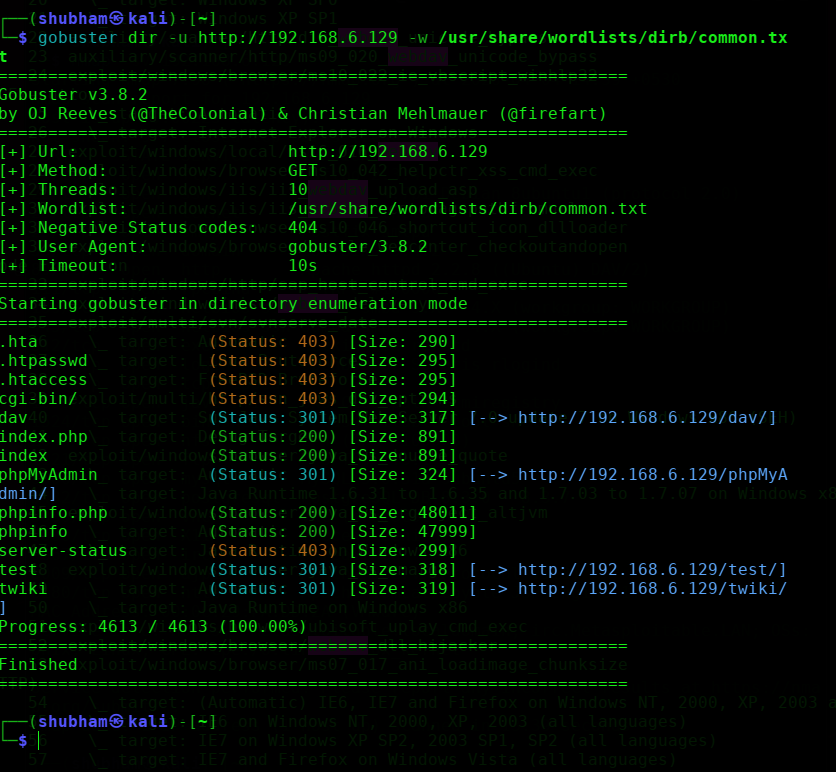Click the phpMyAdmin redirect URL
Screen dimensions: 836x772
[651, 475]
